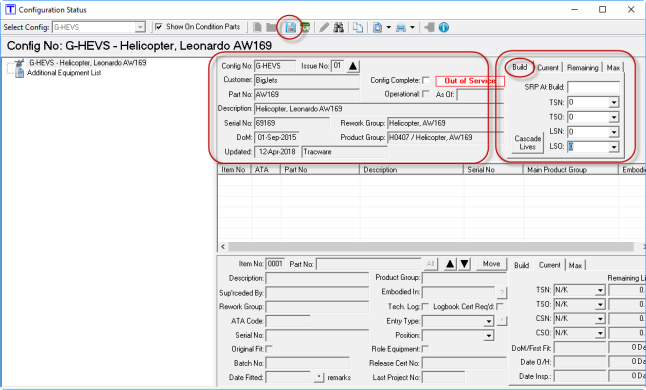The height and width of the screenshot is (390, 646).
Task: Click the green recycle toolbar icon
Action: (x=305, y=28)
